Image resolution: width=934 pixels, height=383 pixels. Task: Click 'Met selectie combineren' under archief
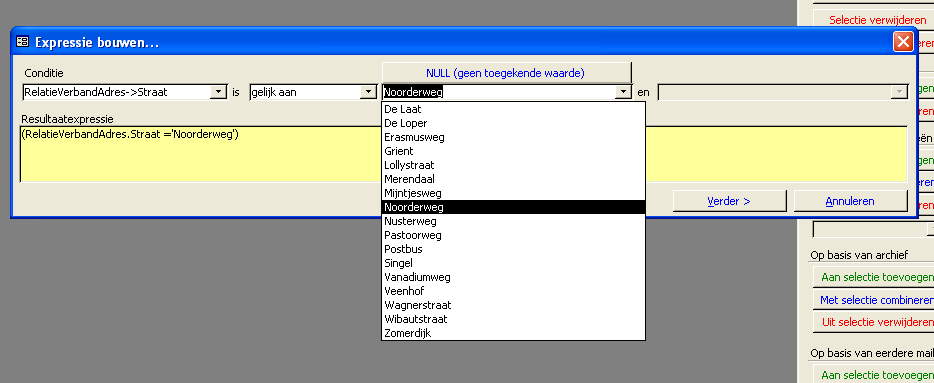click(874, 300)
